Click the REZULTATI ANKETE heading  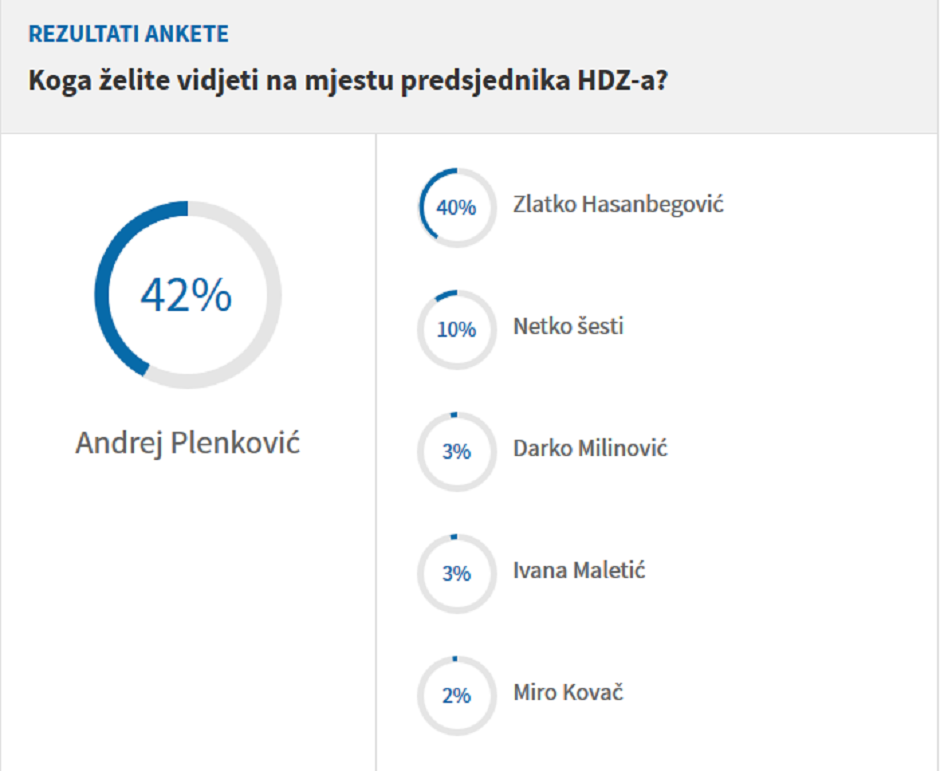coord(128,34)
